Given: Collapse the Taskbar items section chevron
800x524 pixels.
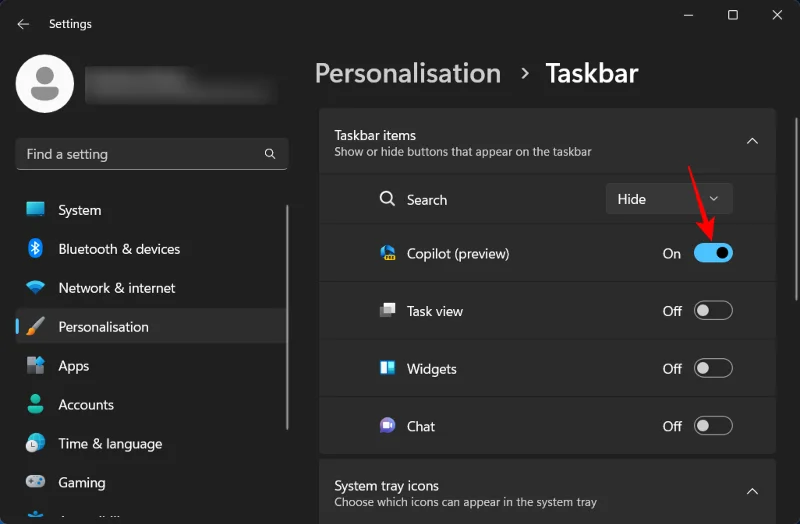Looking at the screenshot, I should [752, 141].
